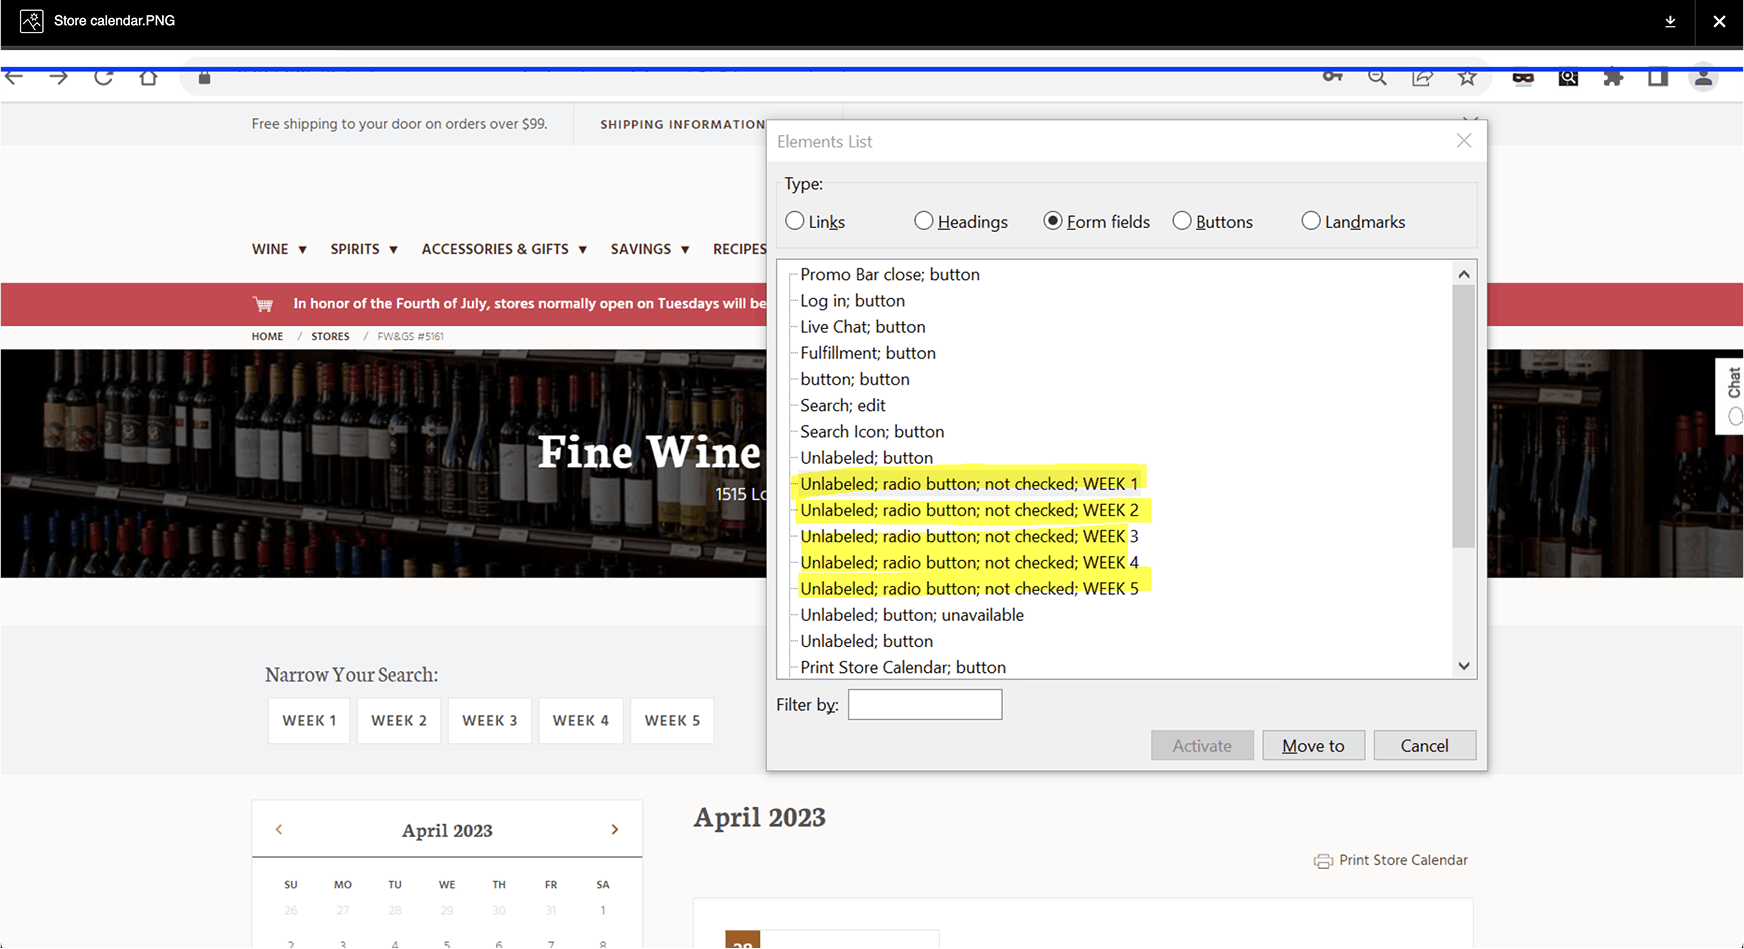1744x949 pixels.
Task: Click the Cancel button in Elements List
Action: point(1424,745)
